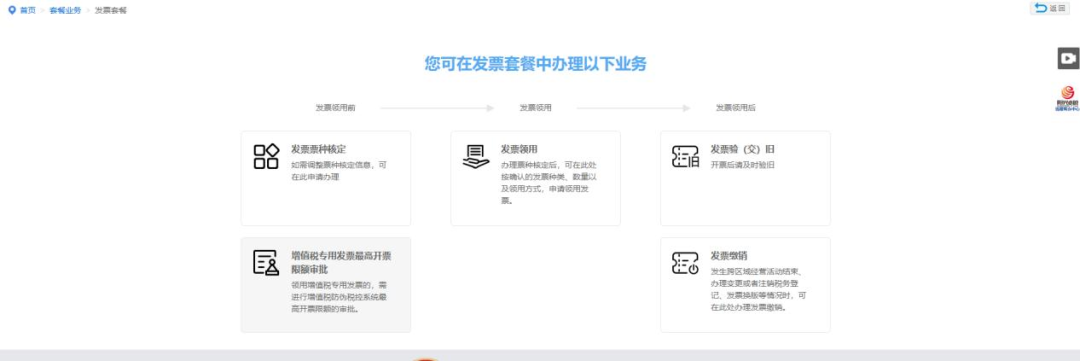Click 增值税专用发票最高开票限额审批 stamp icon
Image resolution: width=1080 pixels, height=361 pixels.
point(266,262)
